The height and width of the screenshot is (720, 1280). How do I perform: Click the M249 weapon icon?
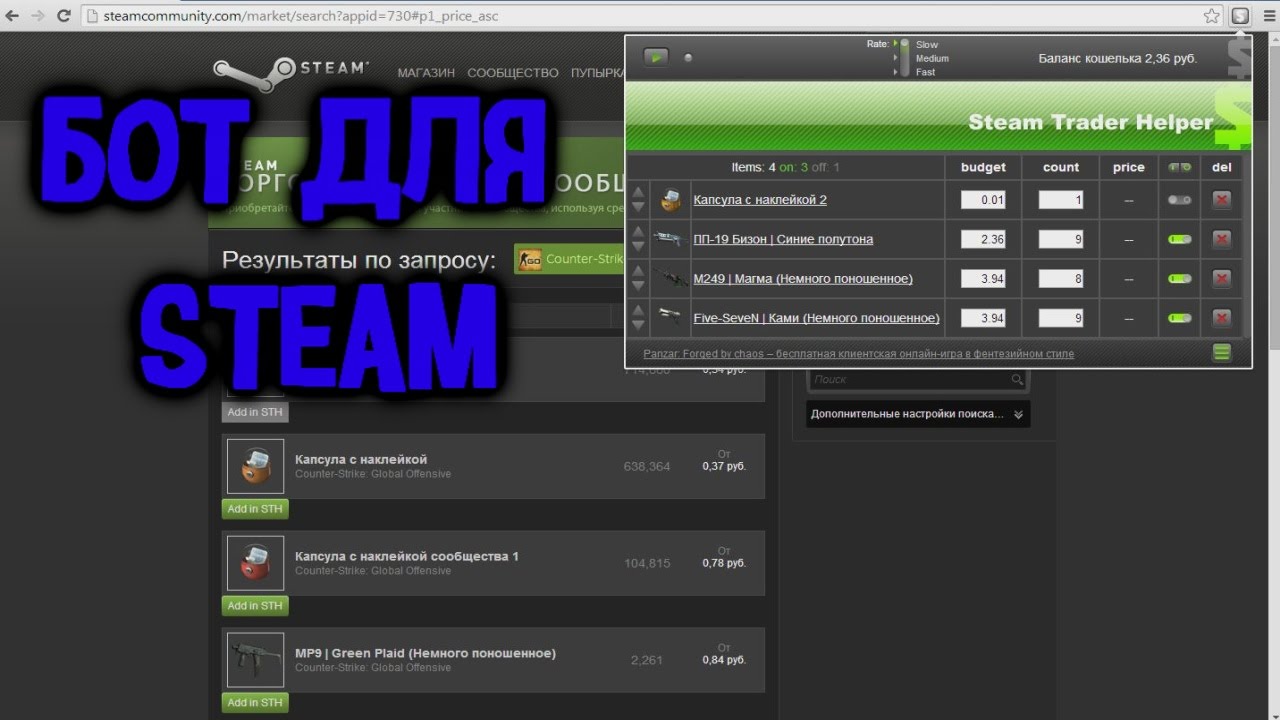pos(669,278)
